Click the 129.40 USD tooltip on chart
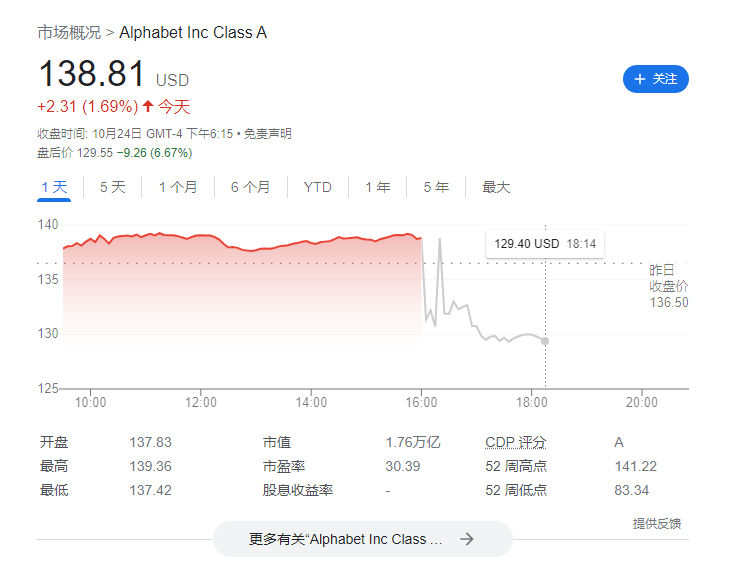Viewport: 739px width, 587px height. tap(545, 244)
